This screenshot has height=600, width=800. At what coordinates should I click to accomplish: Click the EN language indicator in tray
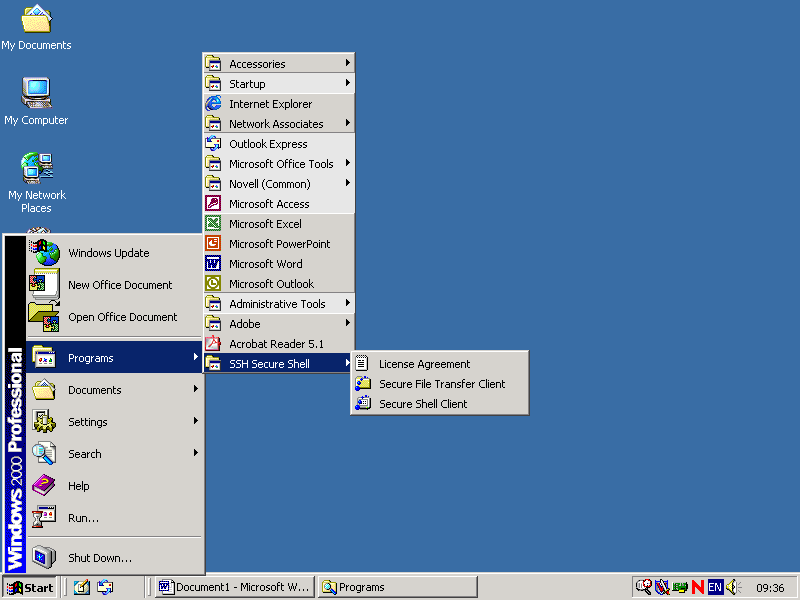(x=715, y=587)
